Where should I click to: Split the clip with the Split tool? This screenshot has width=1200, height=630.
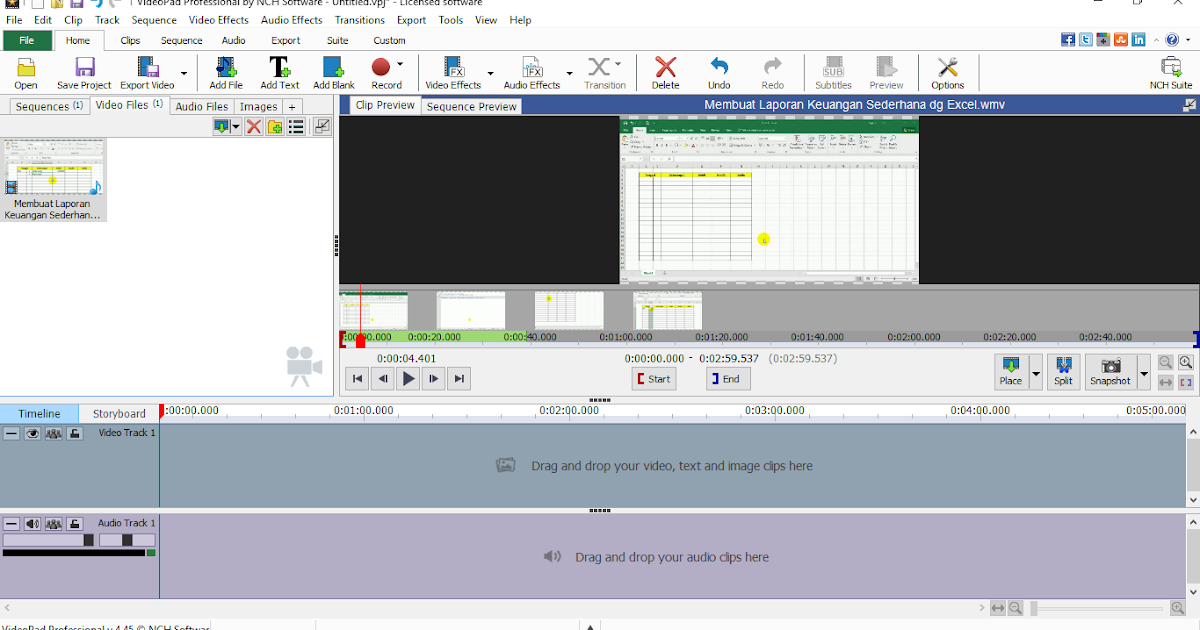1063,371
